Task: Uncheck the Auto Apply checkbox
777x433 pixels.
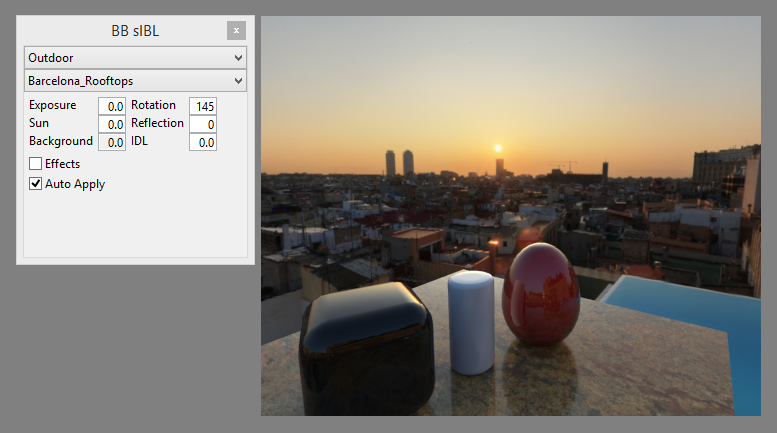Action: tap(36, 184)
